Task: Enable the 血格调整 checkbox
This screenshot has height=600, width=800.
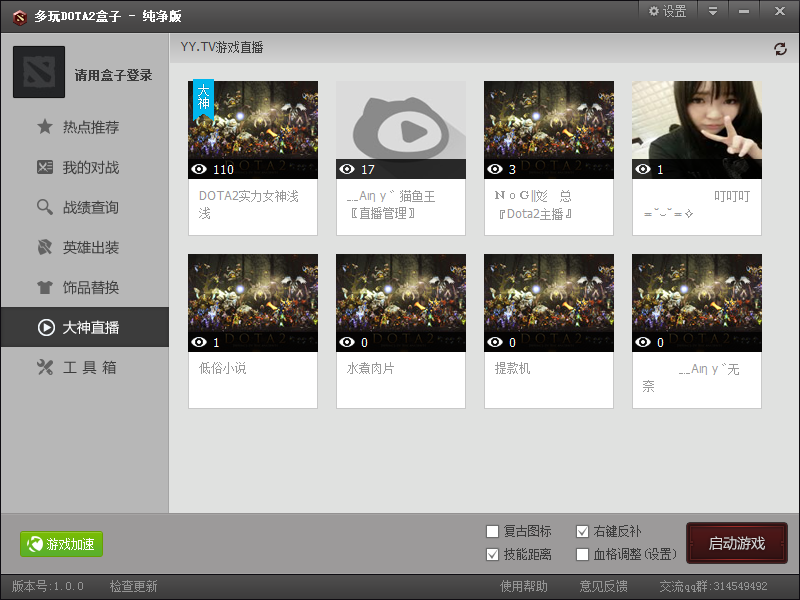Action: click(x=582, y=555)
